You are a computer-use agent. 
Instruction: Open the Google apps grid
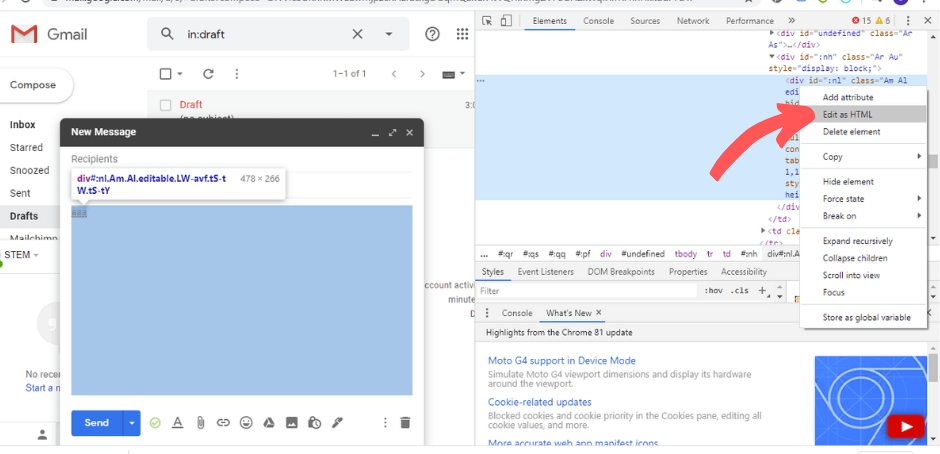[462, 34]
